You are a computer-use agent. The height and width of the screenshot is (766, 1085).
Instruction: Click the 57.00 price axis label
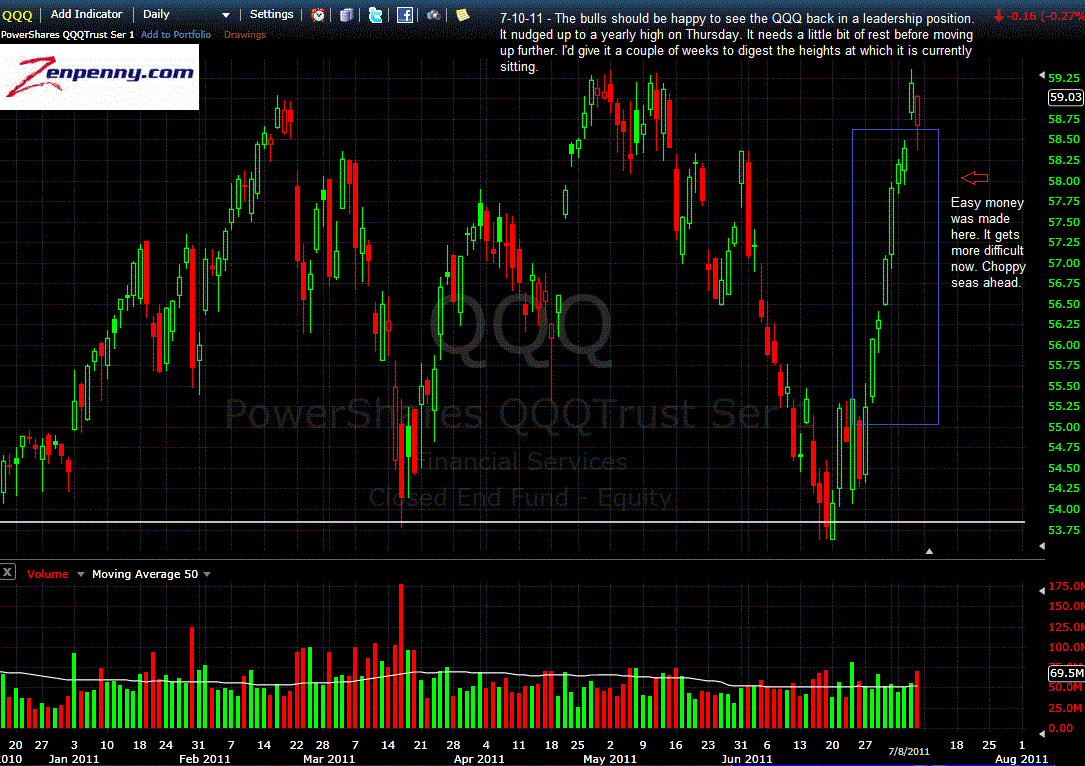1064,263
